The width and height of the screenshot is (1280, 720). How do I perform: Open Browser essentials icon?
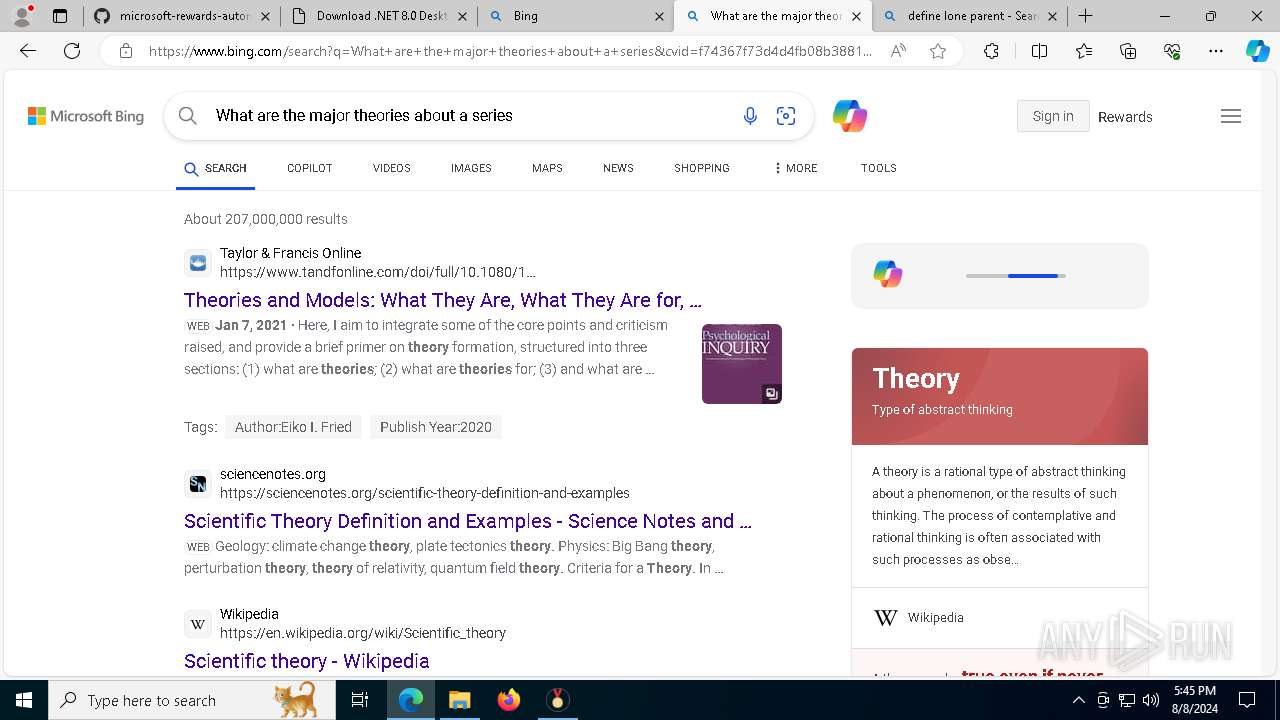click(1172, 51)
